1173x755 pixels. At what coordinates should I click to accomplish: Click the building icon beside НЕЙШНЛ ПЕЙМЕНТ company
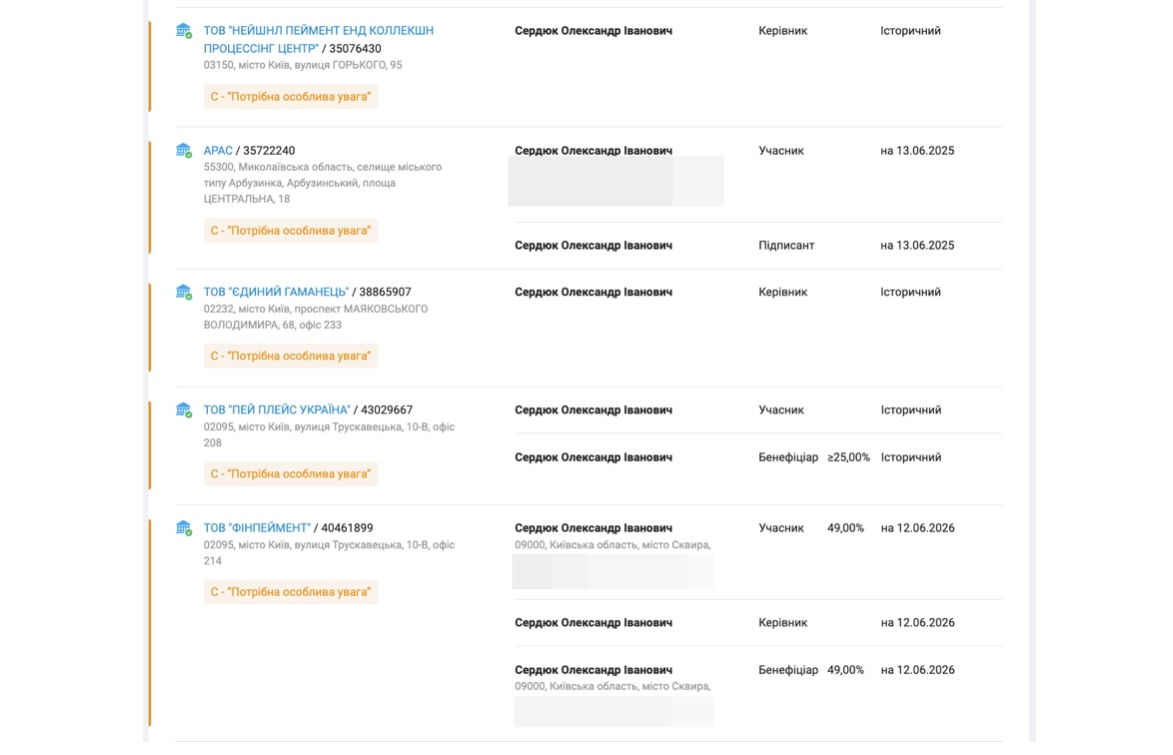(183, 31)
